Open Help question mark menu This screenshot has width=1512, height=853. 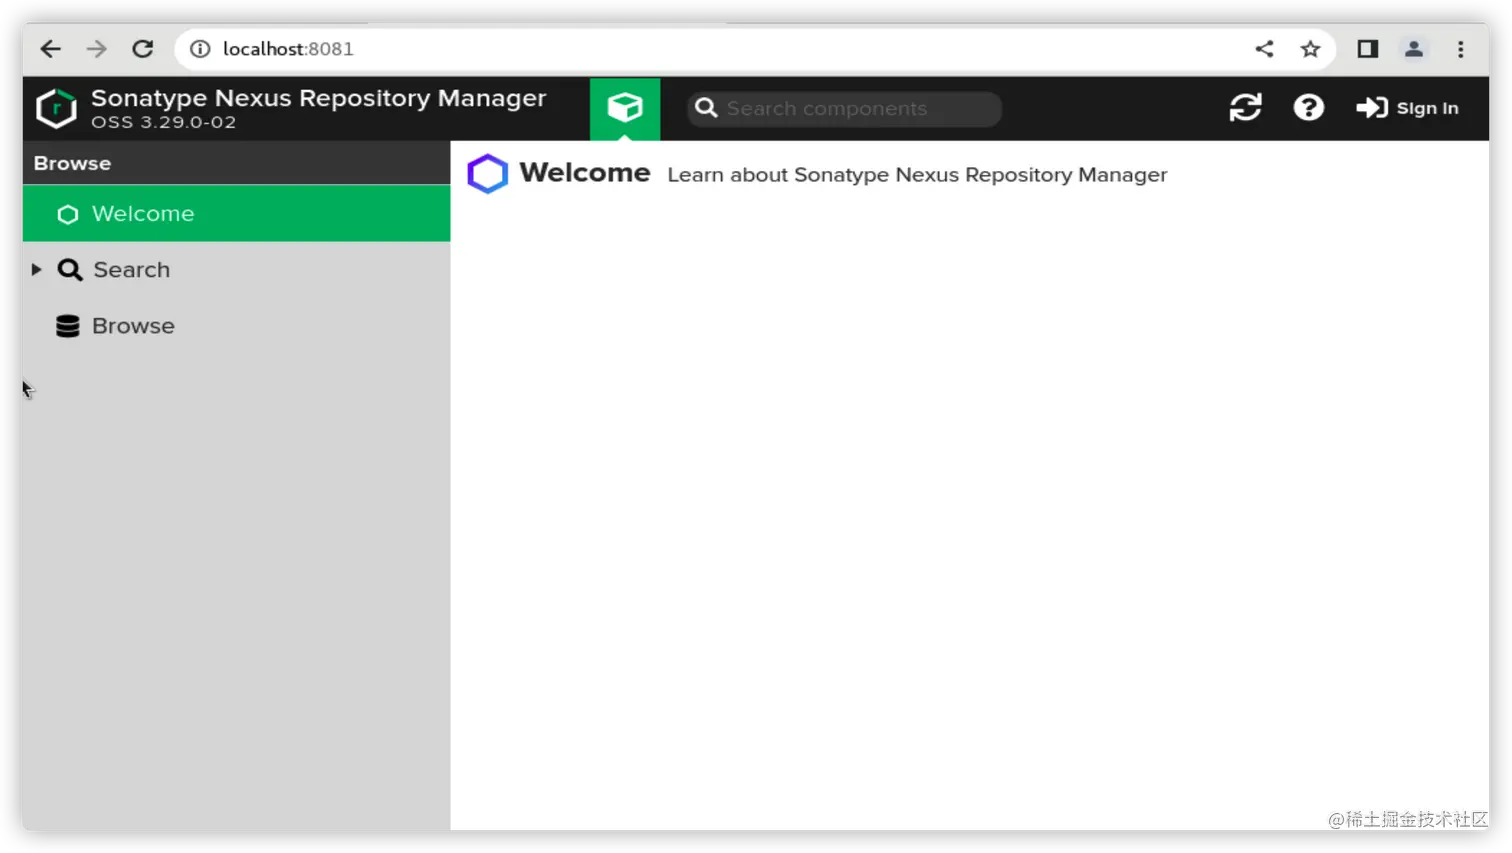point(1308,108)
